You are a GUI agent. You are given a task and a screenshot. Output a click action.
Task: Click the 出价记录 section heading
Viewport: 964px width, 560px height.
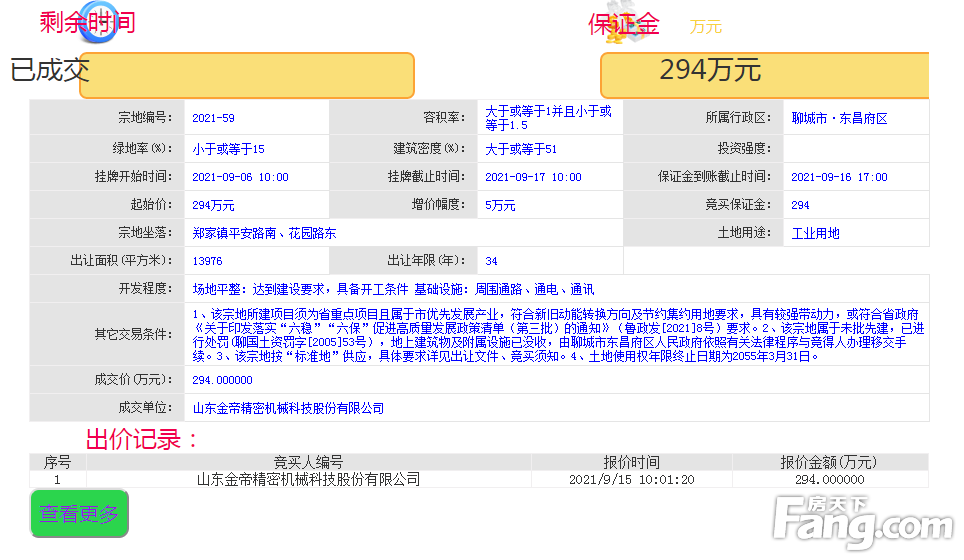142,439
